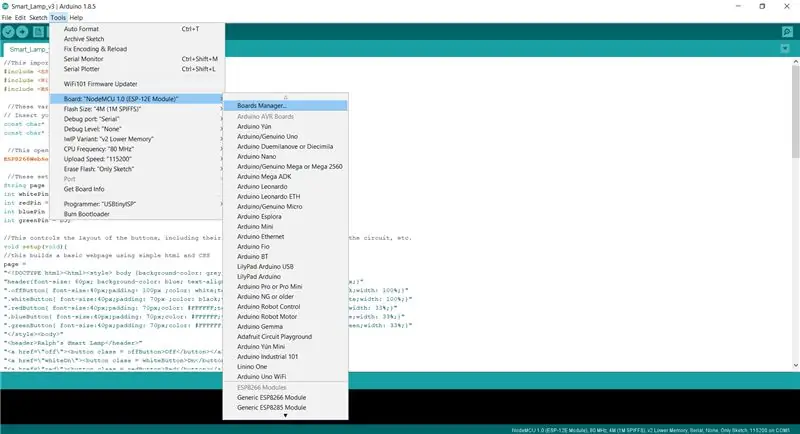Open Boards Manager

click(286, 106)
